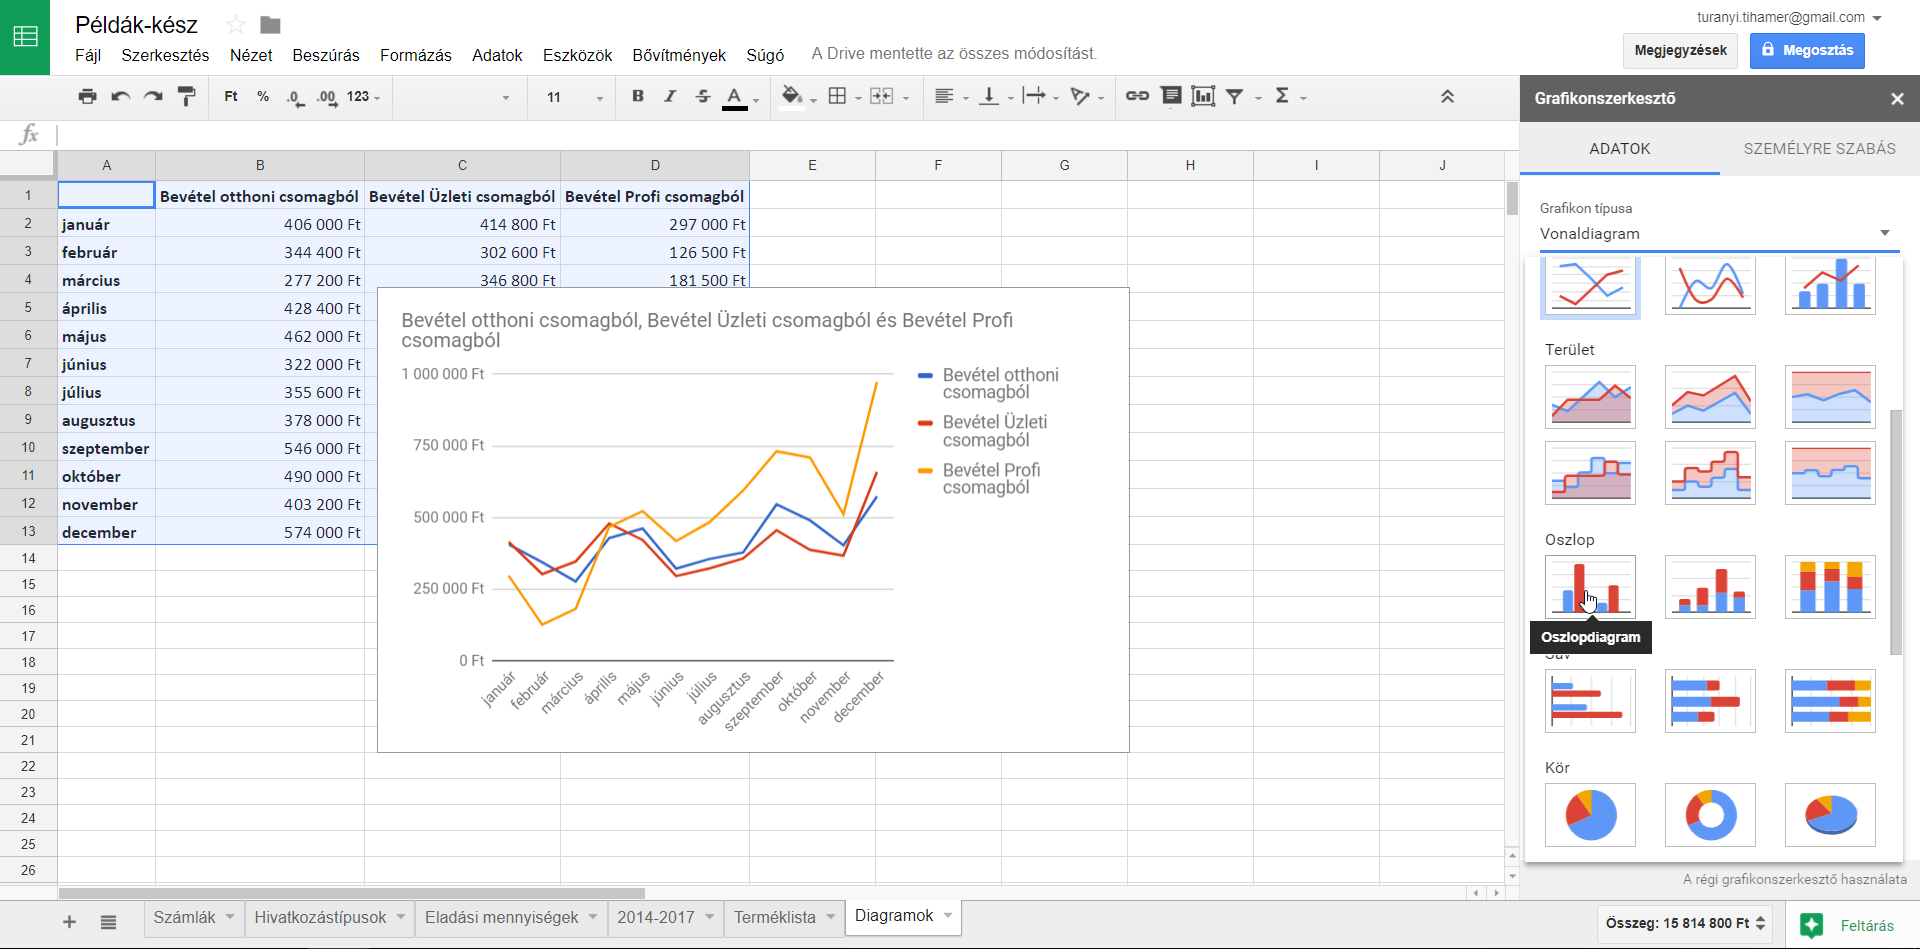
Task: Expand the Vonaldiagram chart type dropdown
Action: coord(1884,234)
